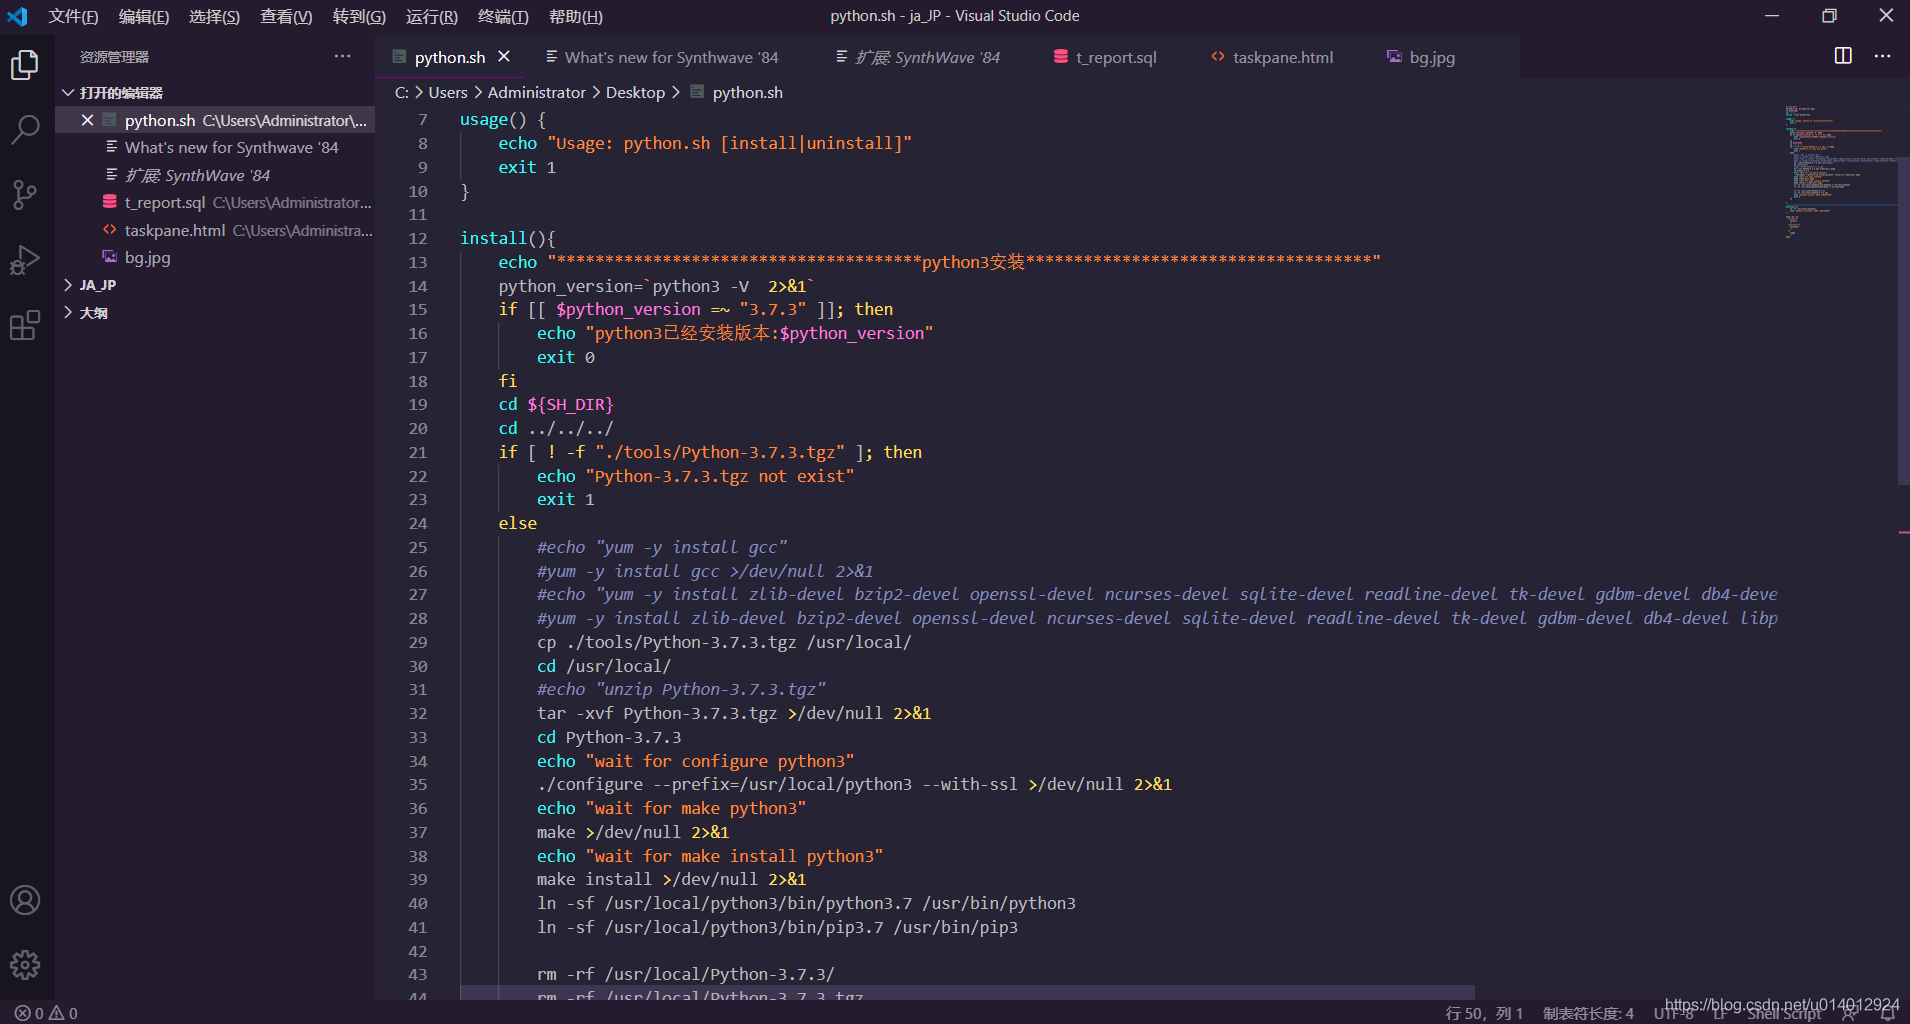Open the Manage gear icon
The width and height of the screenshot is (1910, 1024).
pos(25,965)
